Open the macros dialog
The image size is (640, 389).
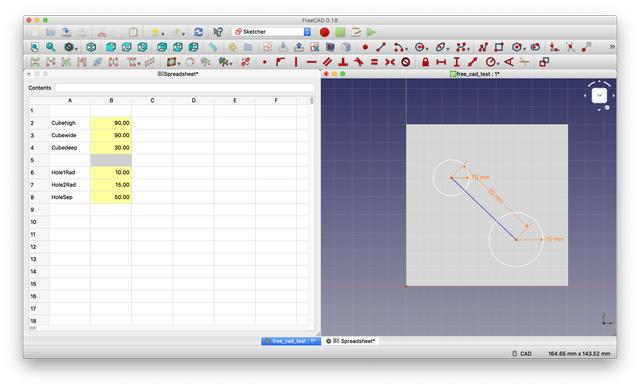pyautogui.click(x=356, y=32)
